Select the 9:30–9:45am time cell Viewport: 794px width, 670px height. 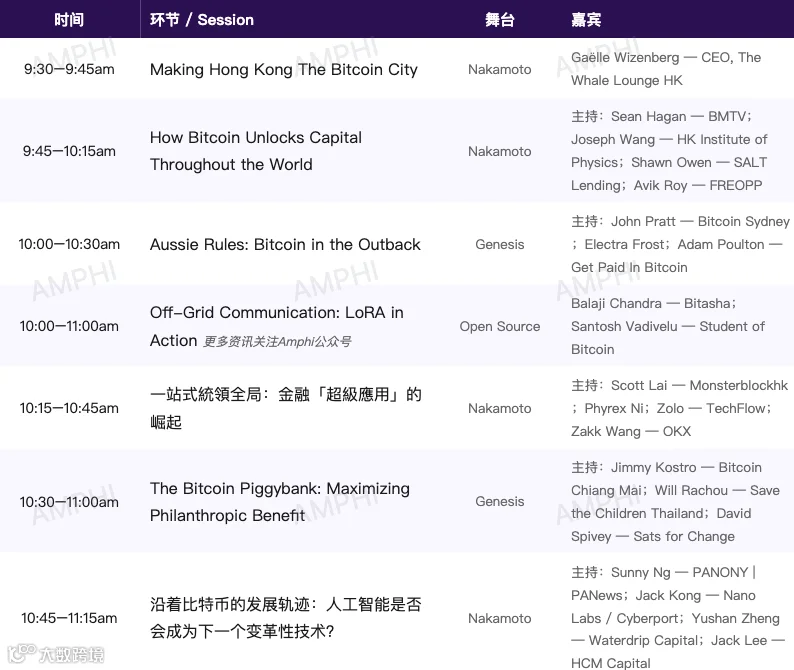[69, 69]
